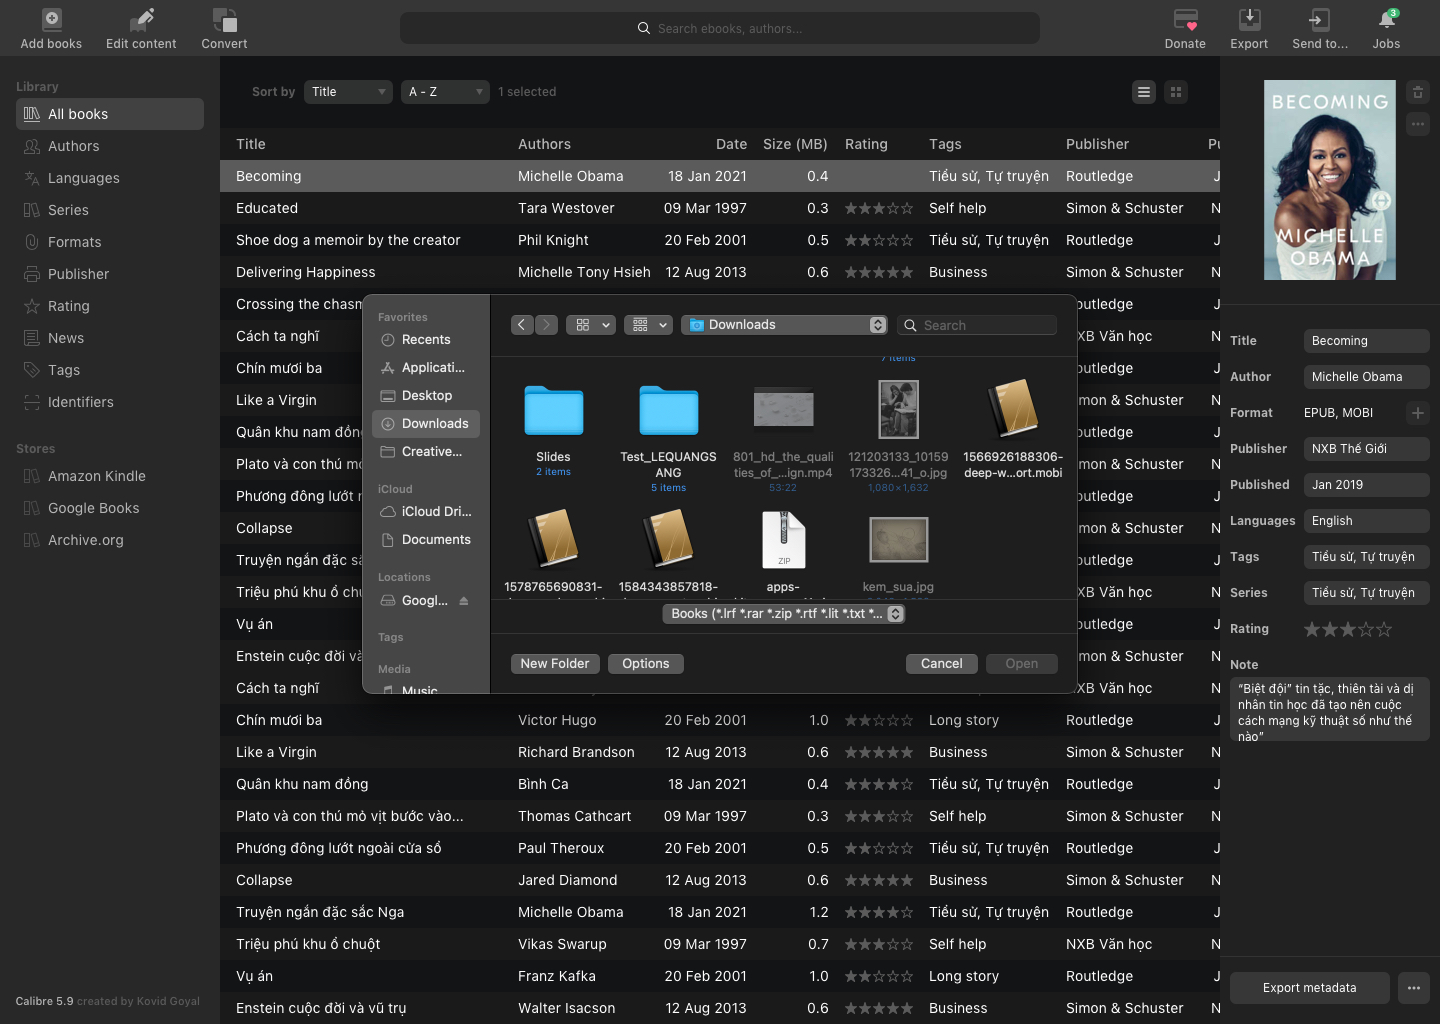Image resolution: width=1440 pixels, height=1024 pixels.
Task: Click the Add books icon
Action: coord(51,20)
